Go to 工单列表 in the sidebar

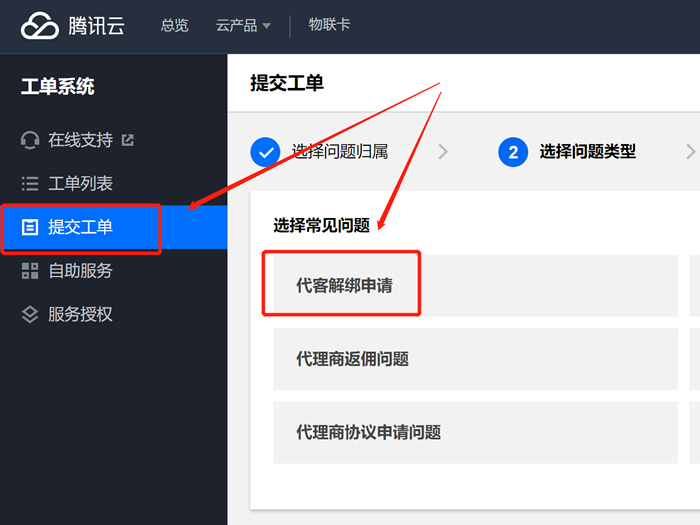pos(80,183)
